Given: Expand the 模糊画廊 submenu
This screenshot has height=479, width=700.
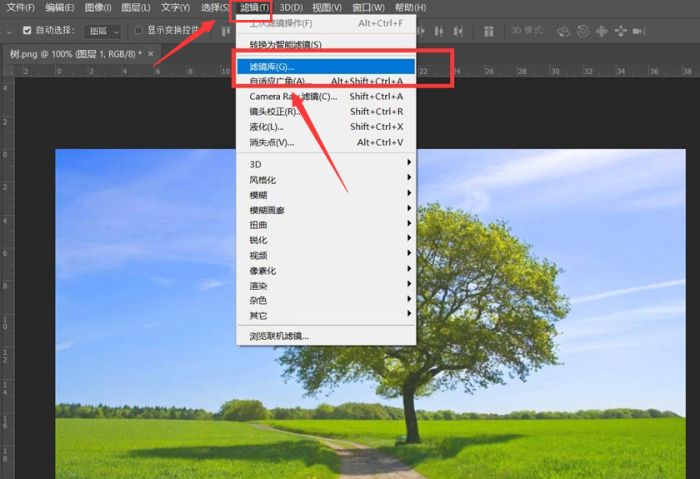Looking at the screenshot, I should (x=326, y=210).
